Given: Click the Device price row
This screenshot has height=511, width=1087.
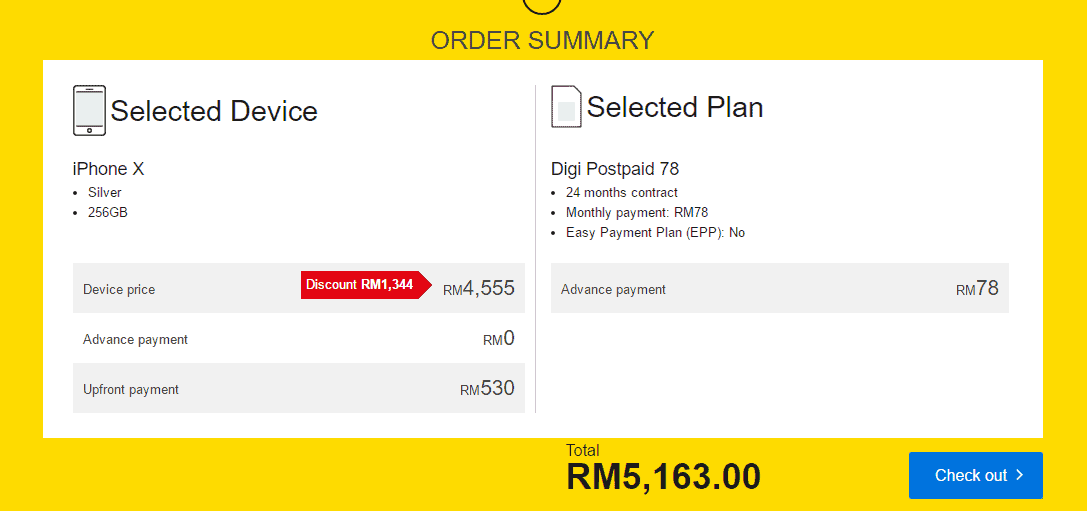Looking at the screenshot, I should pos(299,288).
